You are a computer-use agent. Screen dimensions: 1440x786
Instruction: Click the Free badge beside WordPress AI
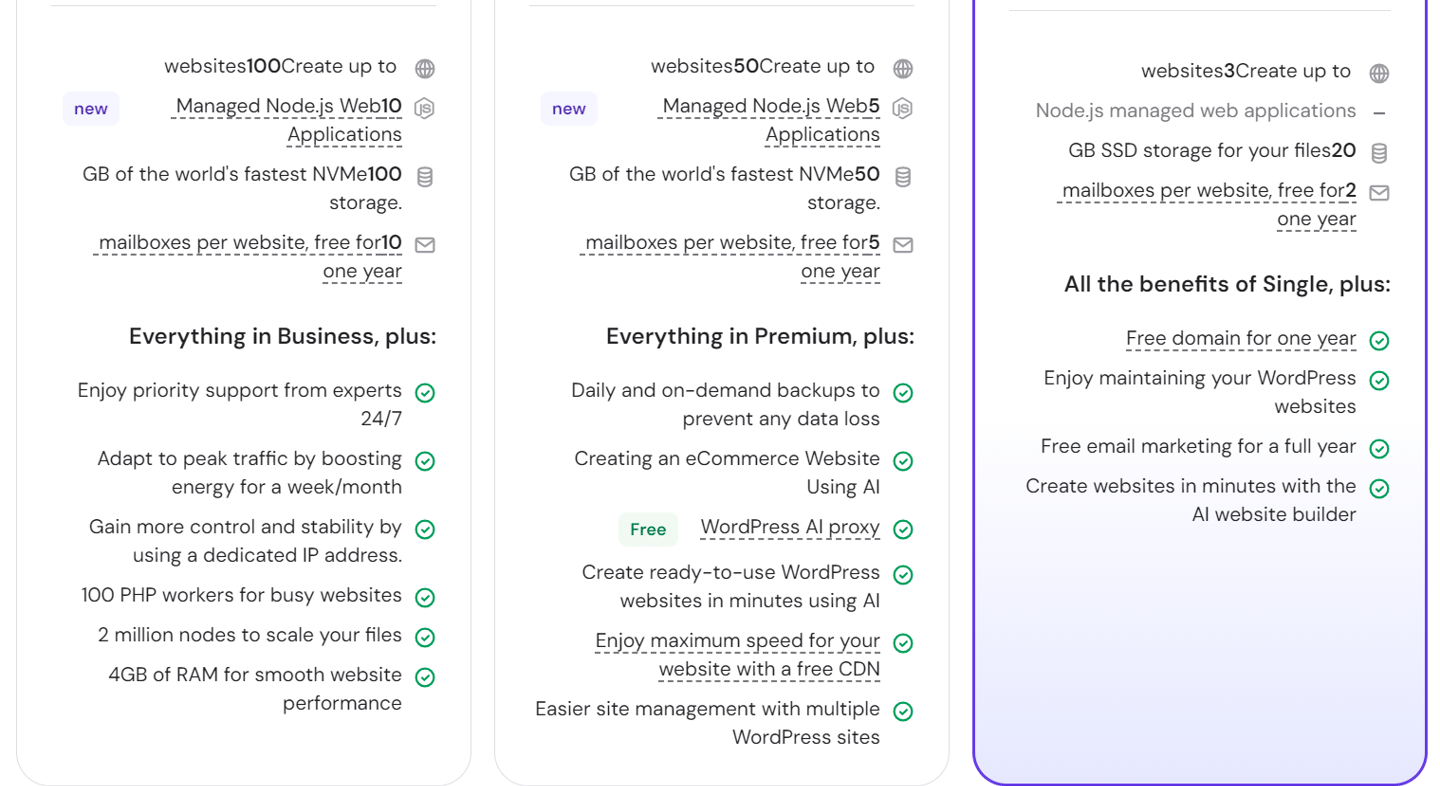[x=648, y=529]
